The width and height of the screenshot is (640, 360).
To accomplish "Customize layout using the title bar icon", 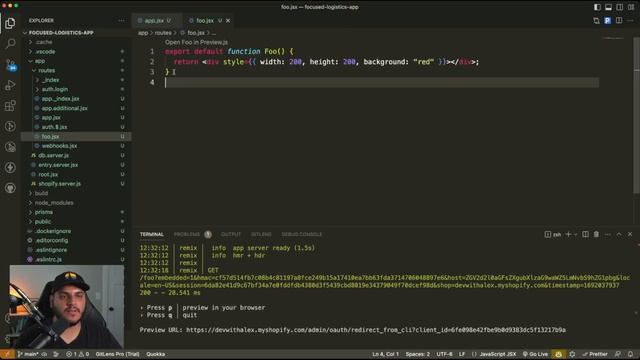I will coord(631,7).
